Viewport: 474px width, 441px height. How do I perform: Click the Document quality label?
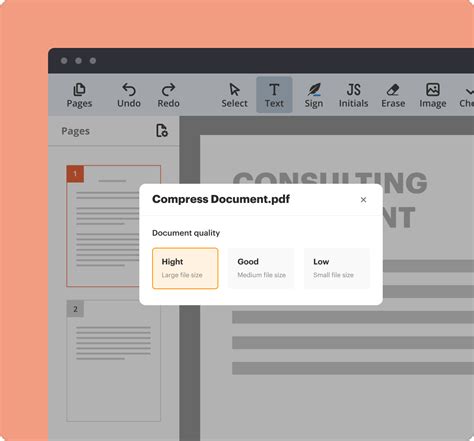point(186,233)
